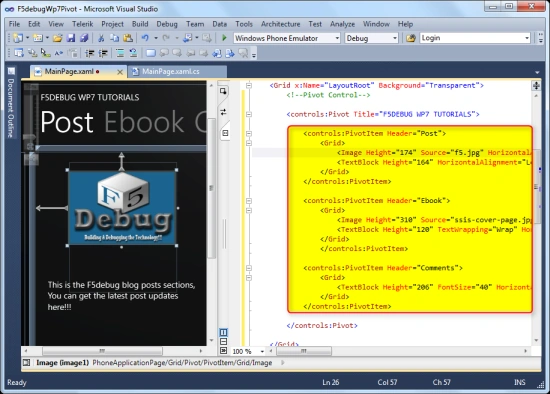Open the Analyze menu

(342, 24)
